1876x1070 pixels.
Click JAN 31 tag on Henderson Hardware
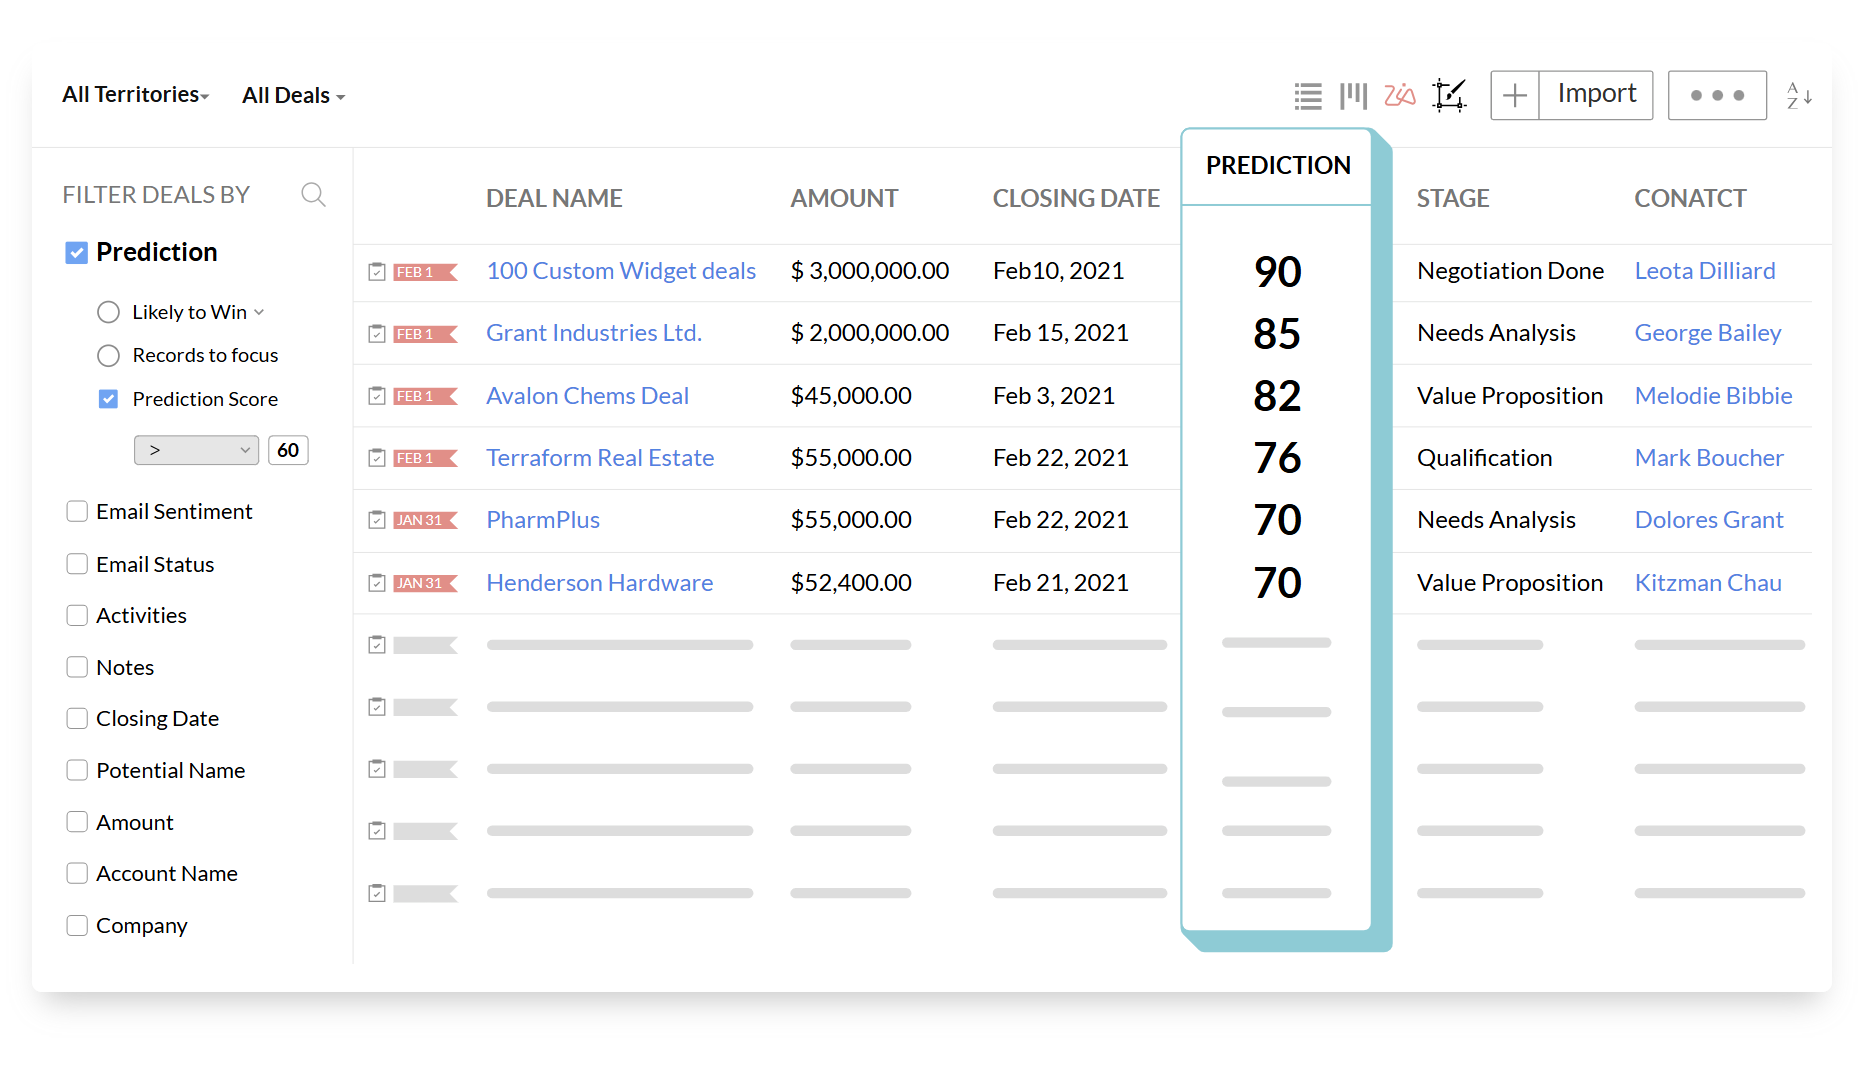[x=425, y=584]
